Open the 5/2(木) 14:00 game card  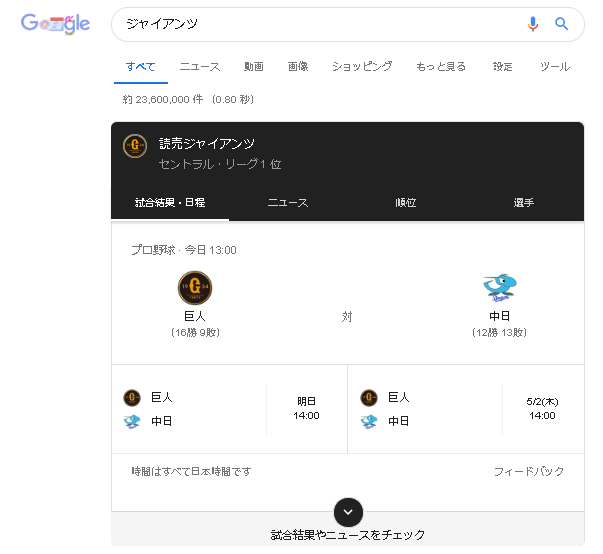[466, 409]
